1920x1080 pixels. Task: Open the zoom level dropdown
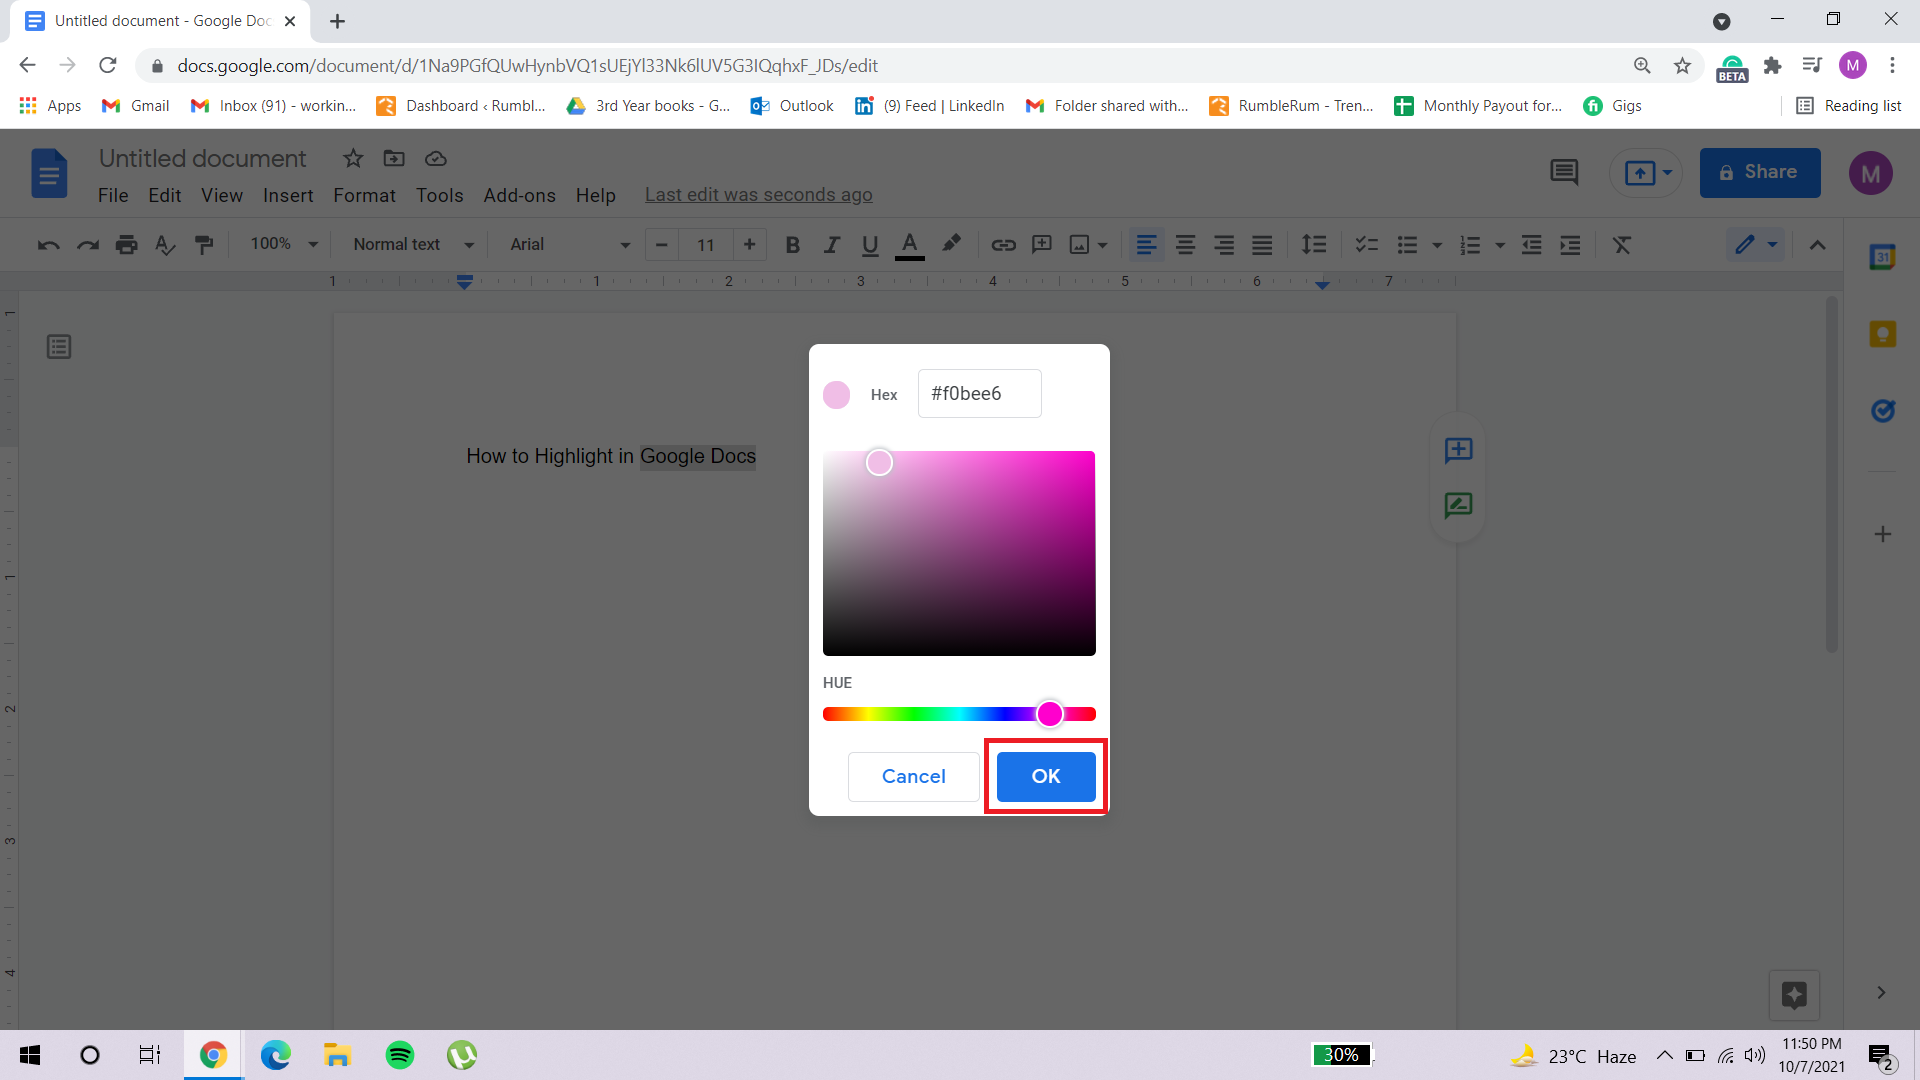(284, 244)
